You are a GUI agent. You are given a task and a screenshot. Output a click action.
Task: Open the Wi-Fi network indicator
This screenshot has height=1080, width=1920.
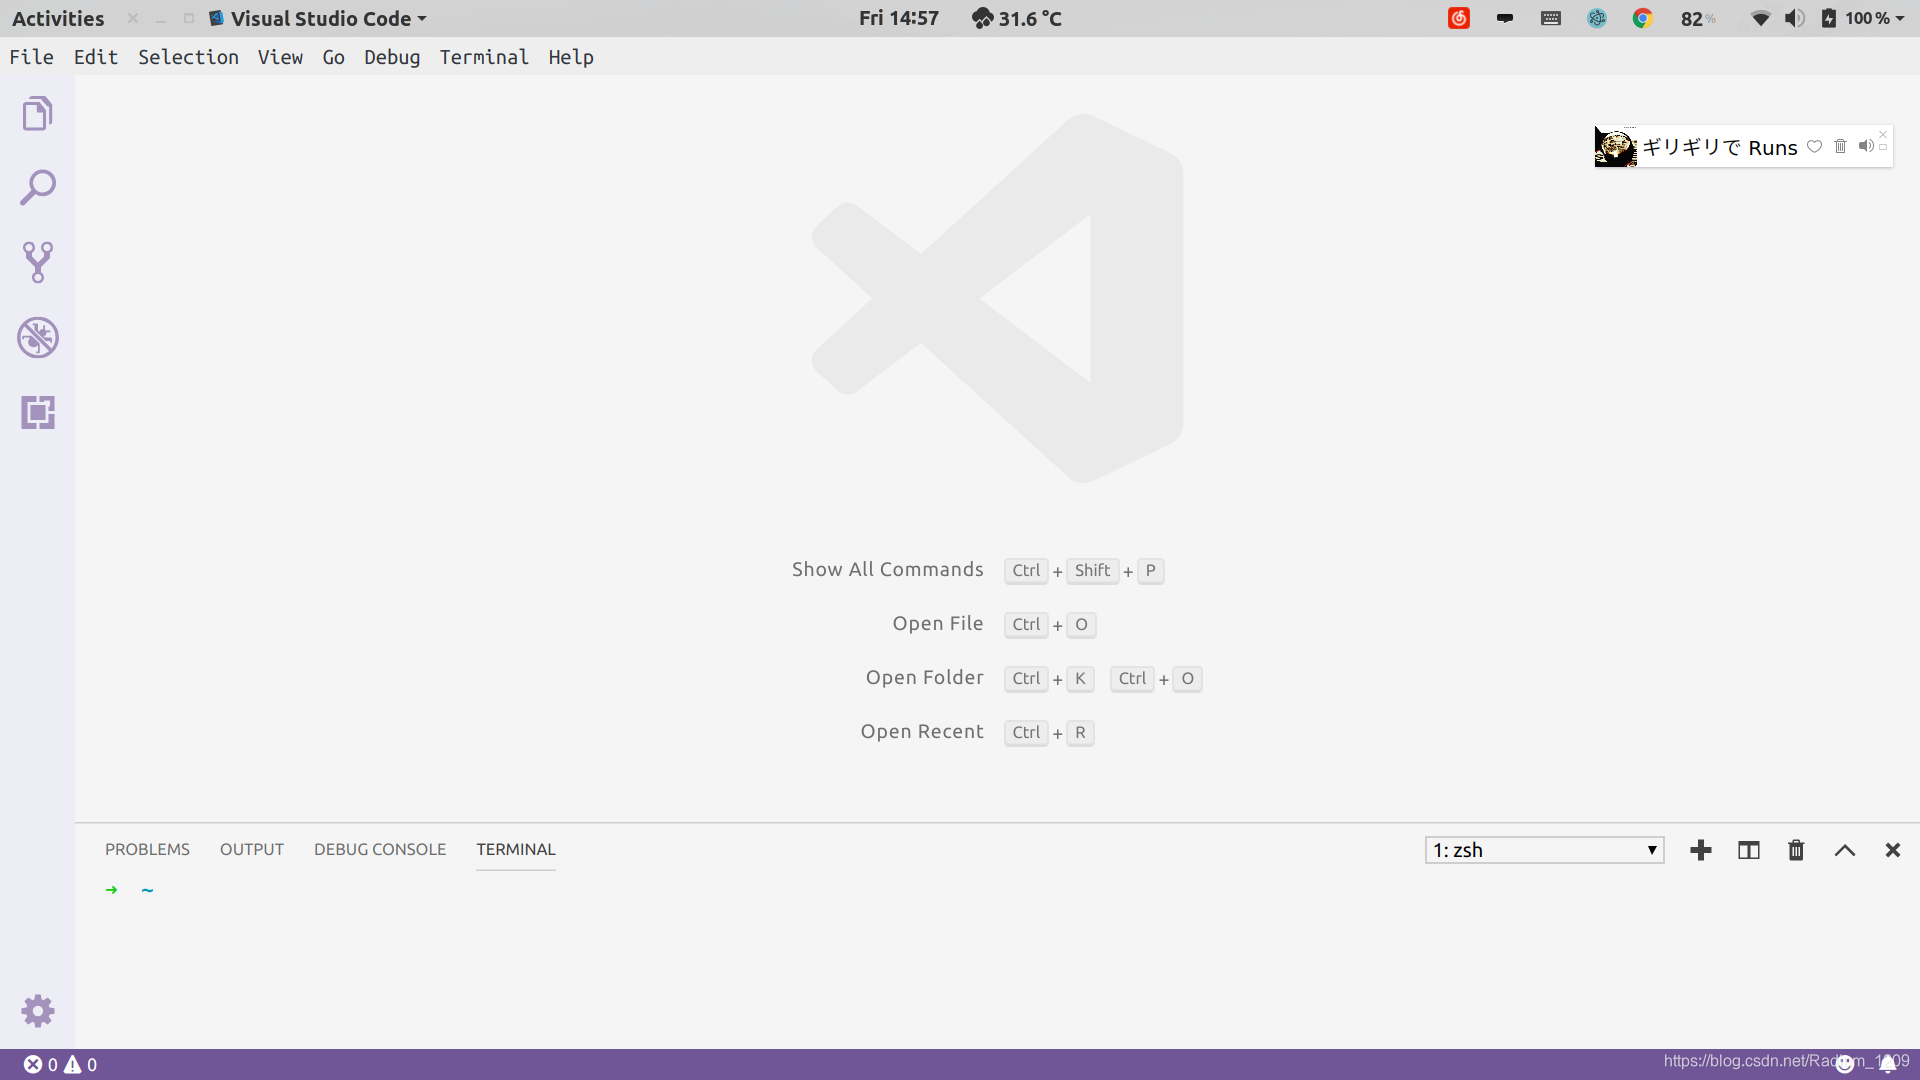[1761, 18]
